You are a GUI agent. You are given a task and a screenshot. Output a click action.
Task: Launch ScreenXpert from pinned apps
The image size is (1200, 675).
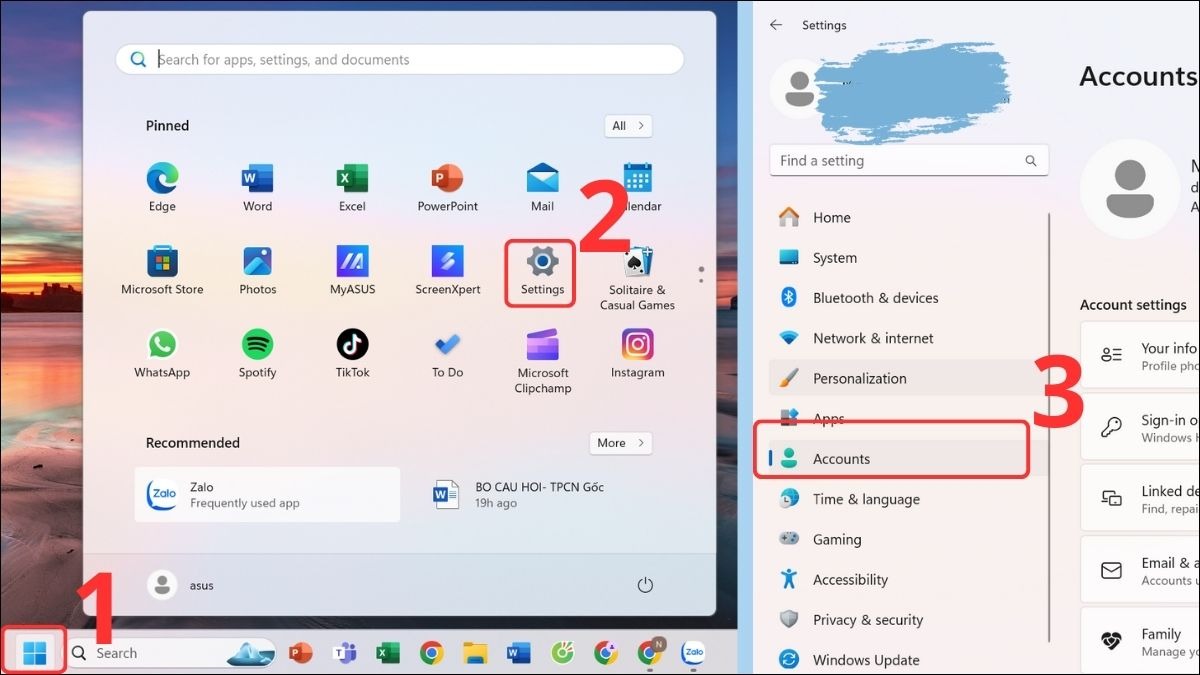click(447, 270)
